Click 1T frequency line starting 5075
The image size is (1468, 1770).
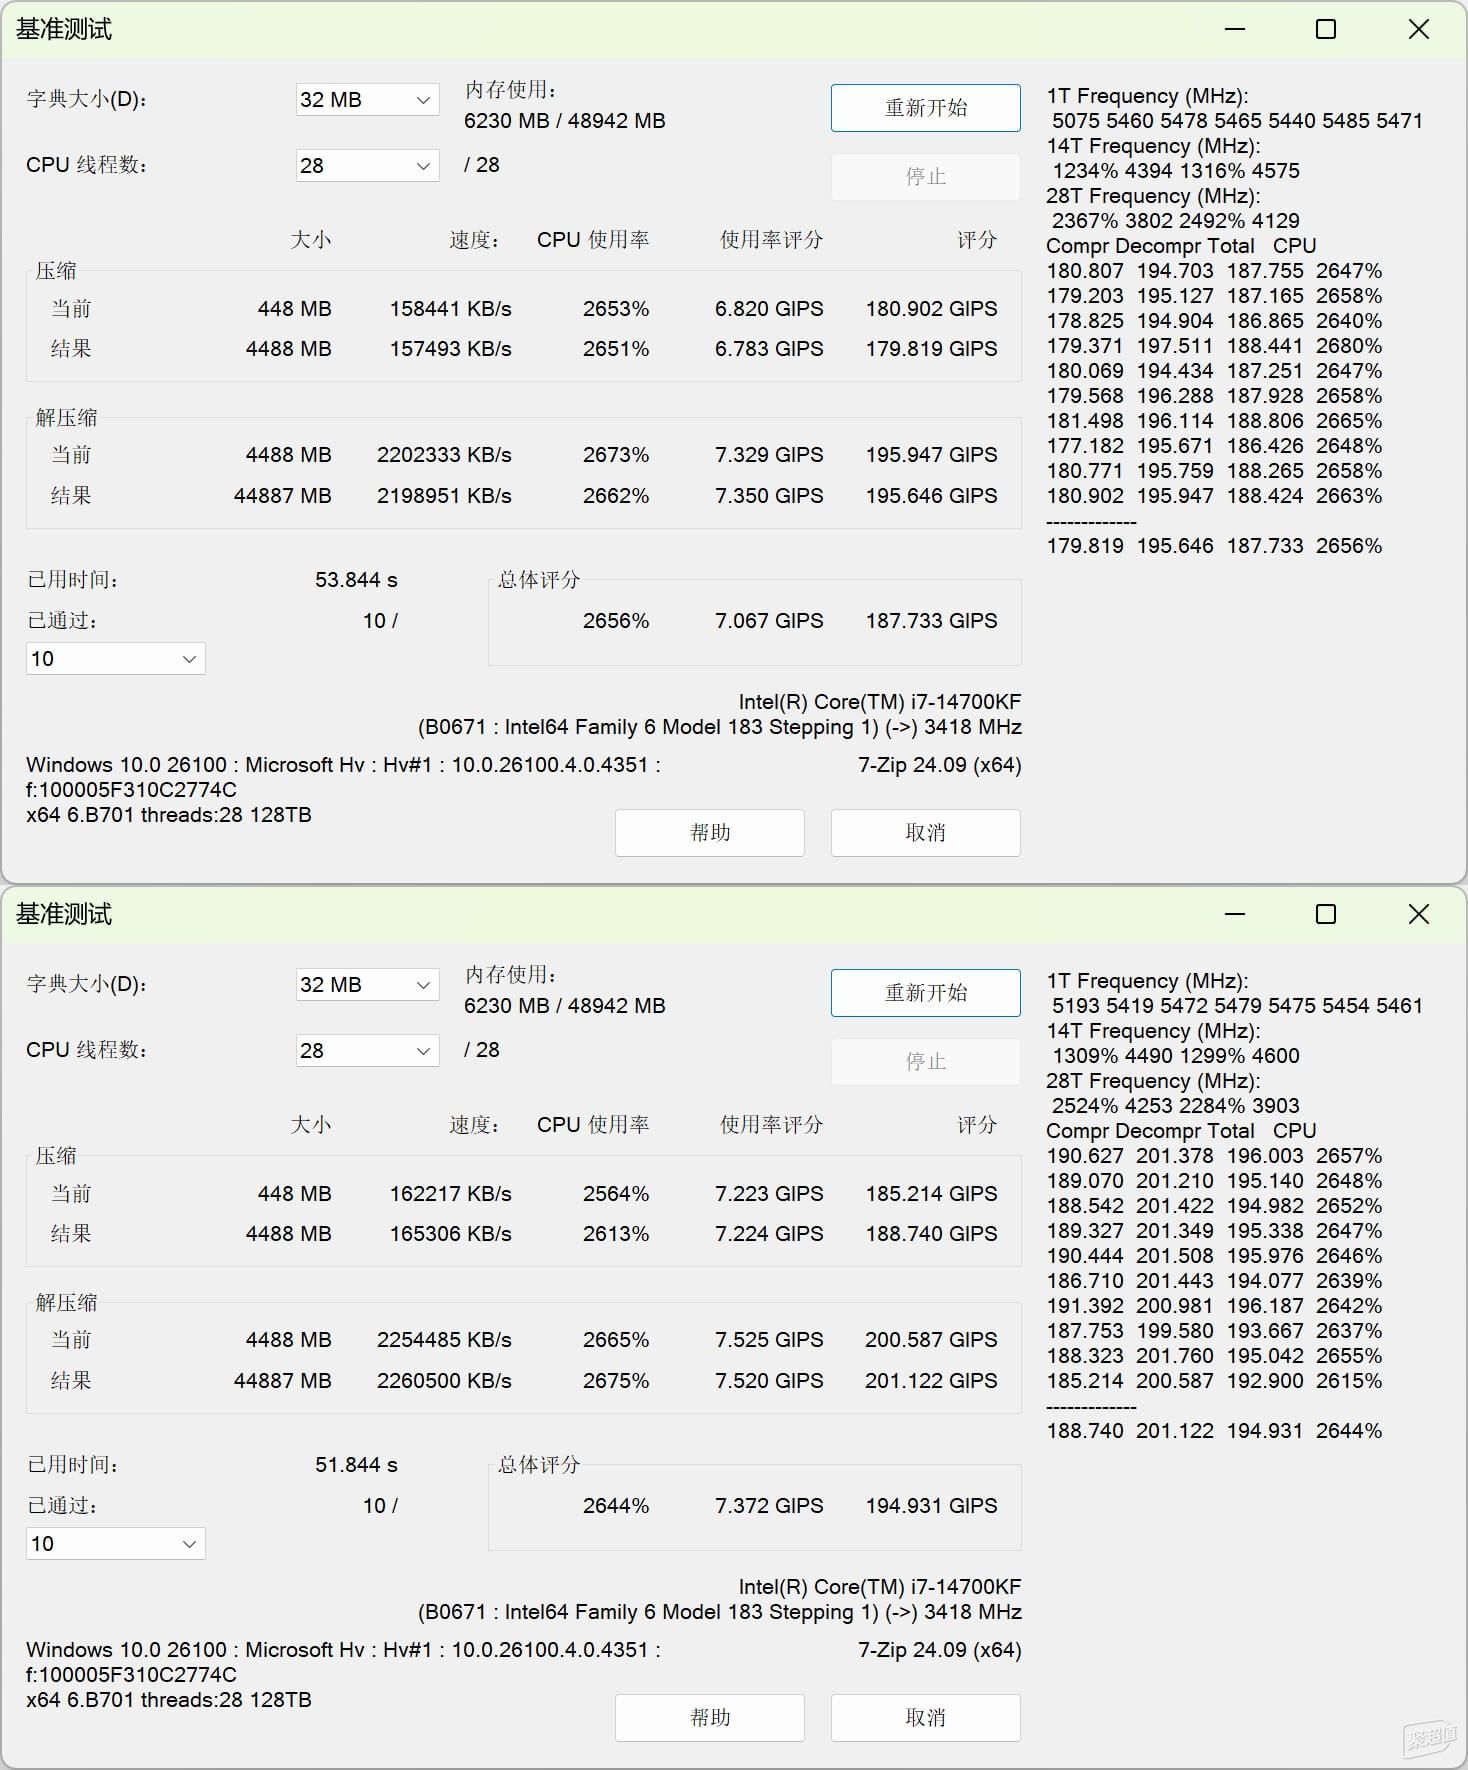point(1237,121)
